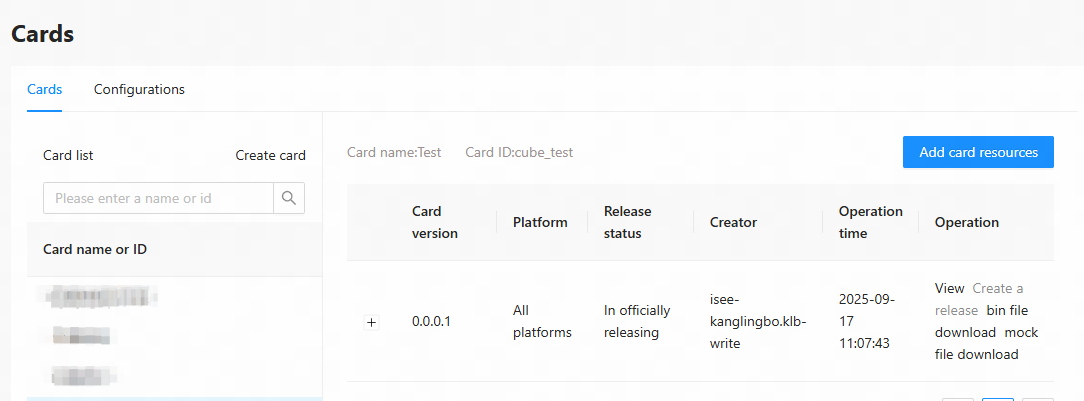
Task: Open View for version 0.0.0.1
Action: [949, 288]
